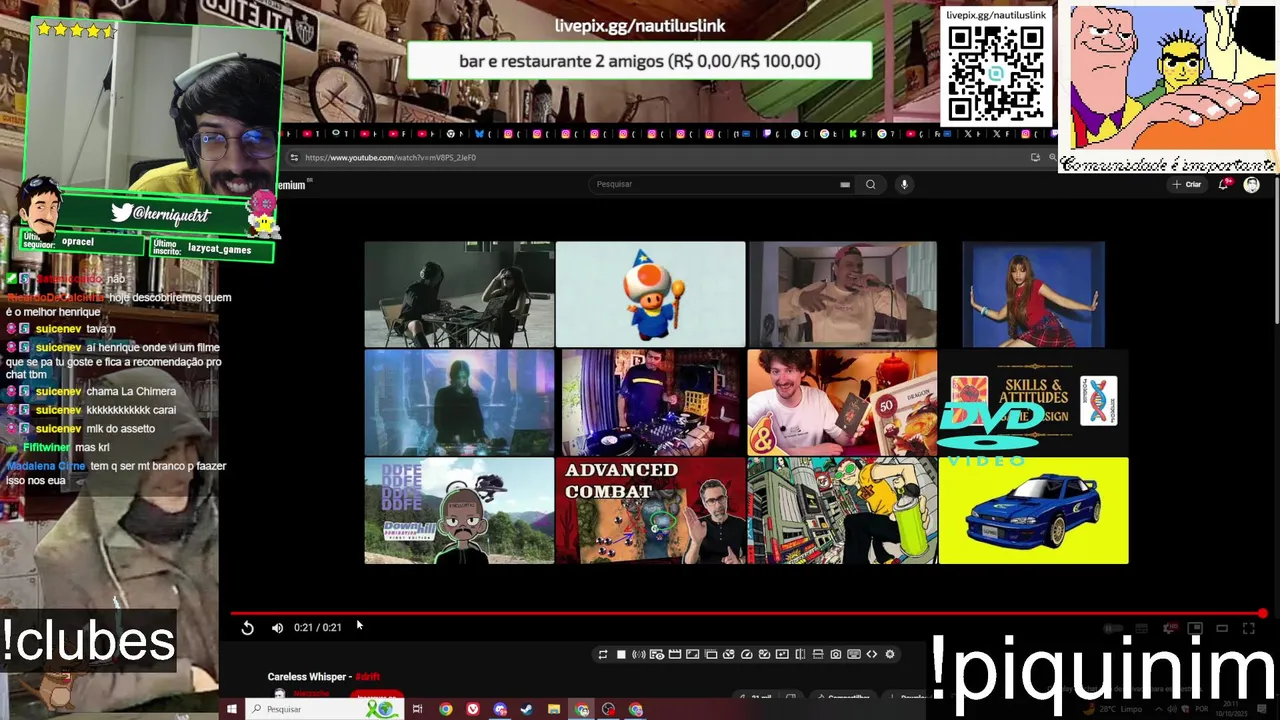Click the youtube.com URL in the address bar
The width and height of the screenshot is (1280, 720).
click(x=390, y=158)
